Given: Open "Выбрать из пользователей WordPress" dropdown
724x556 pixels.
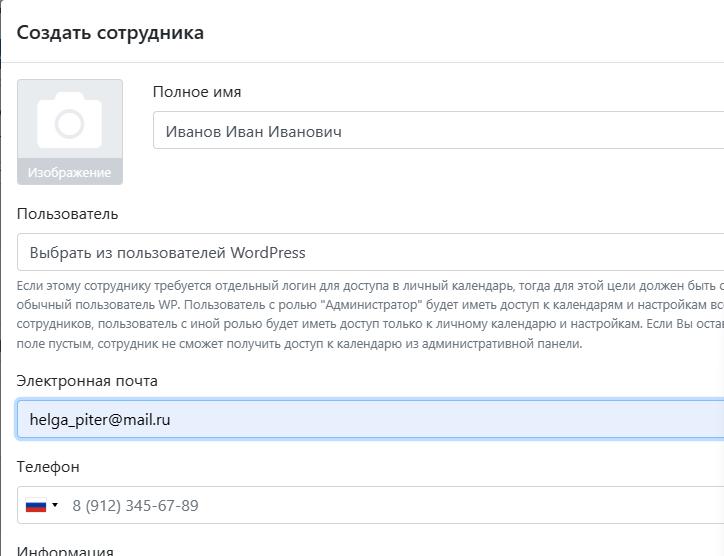Looking at the screenshot, I should coord(370,252).
